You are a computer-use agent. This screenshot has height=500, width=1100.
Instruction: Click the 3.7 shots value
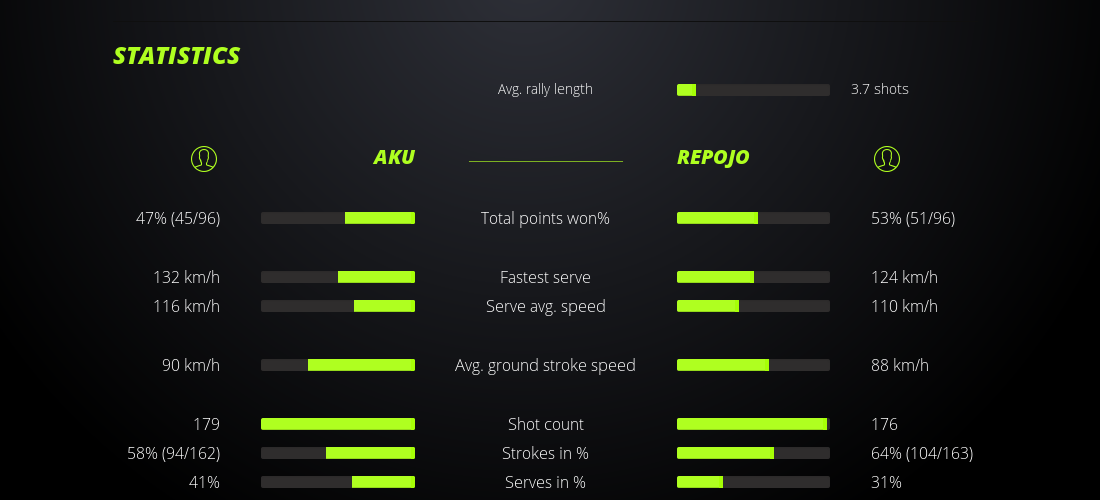[880, 89]
